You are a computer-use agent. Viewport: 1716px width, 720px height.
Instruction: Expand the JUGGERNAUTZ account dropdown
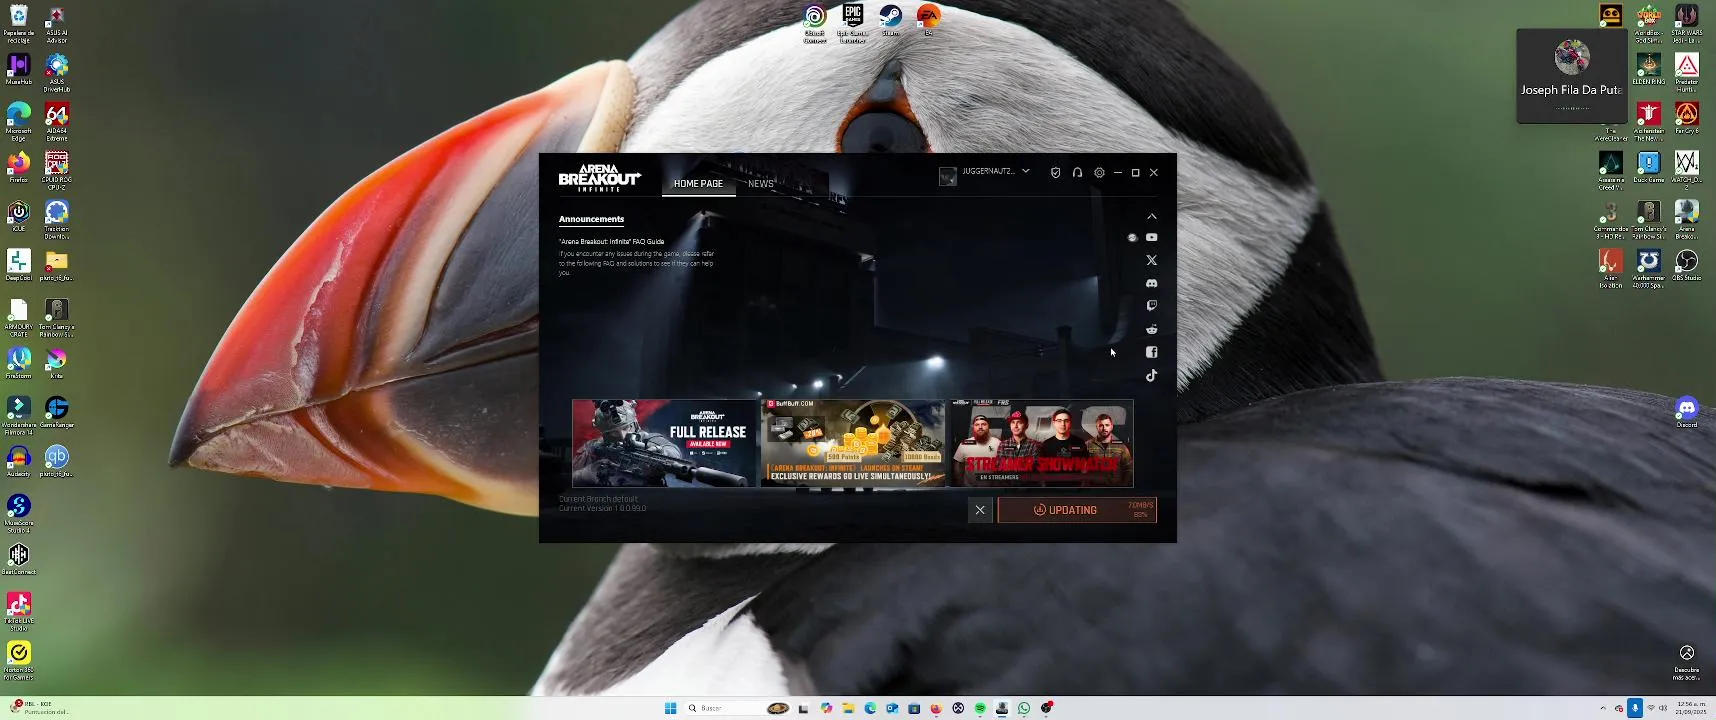tap(1026, 171)
